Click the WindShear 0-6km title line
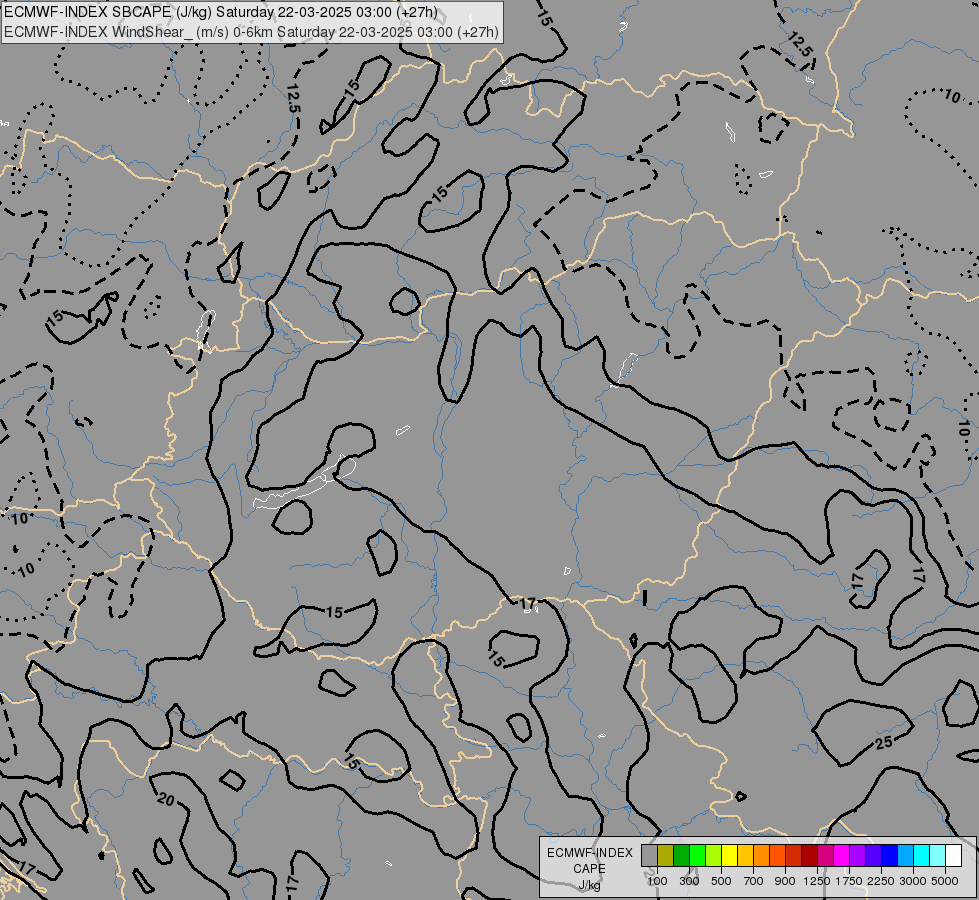Viewport: 979px width, 900px height. point(251,32)
